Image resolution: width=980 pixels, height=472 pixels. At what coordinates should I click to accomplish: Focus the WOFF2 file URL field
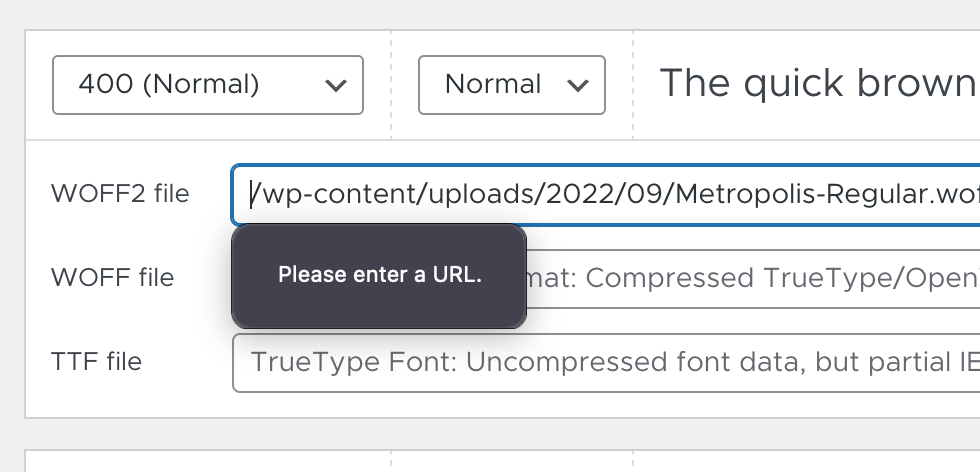(x=606, y=194)
